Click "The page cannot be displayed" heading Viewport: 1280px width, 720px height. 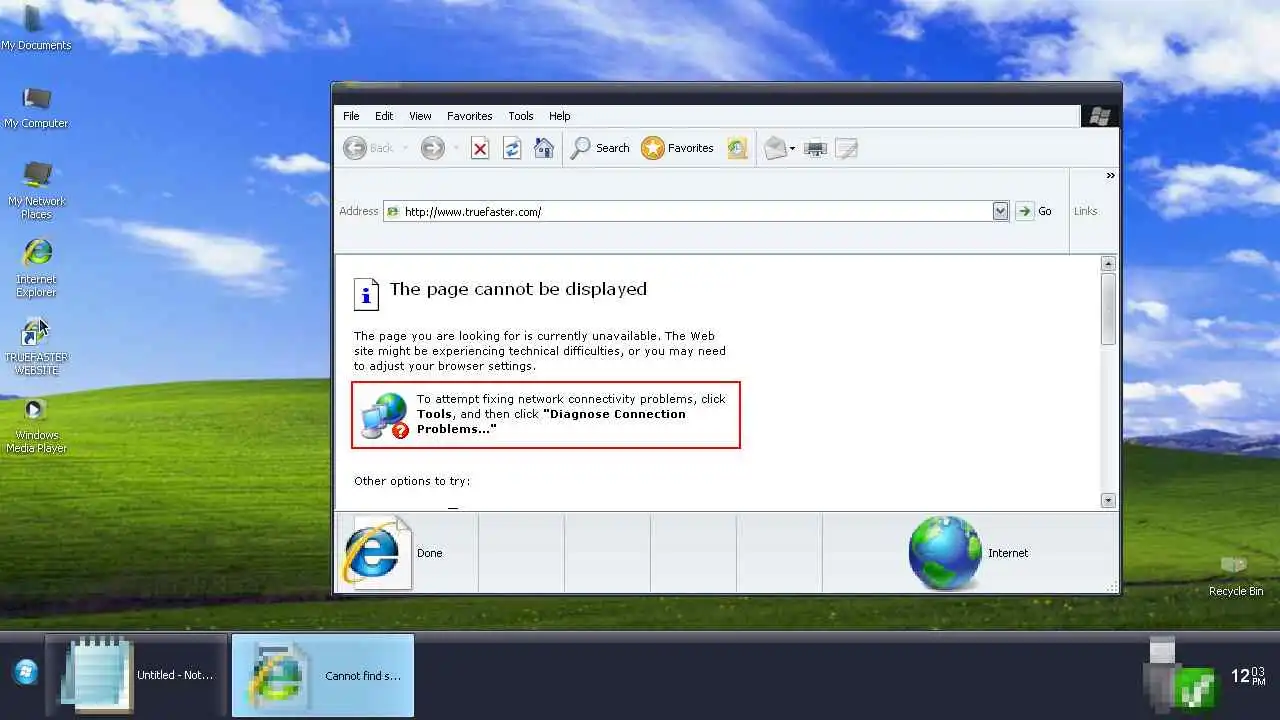518,289
